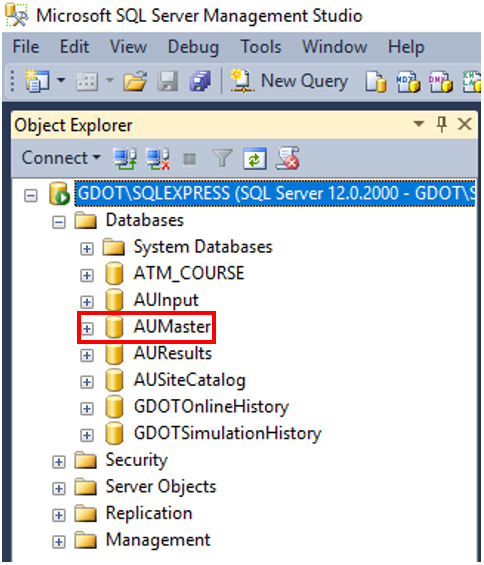Viewport: 484px width, 565px height.
Task: Expand the GDOTSimulationHistory database
Action: (87, 435)
